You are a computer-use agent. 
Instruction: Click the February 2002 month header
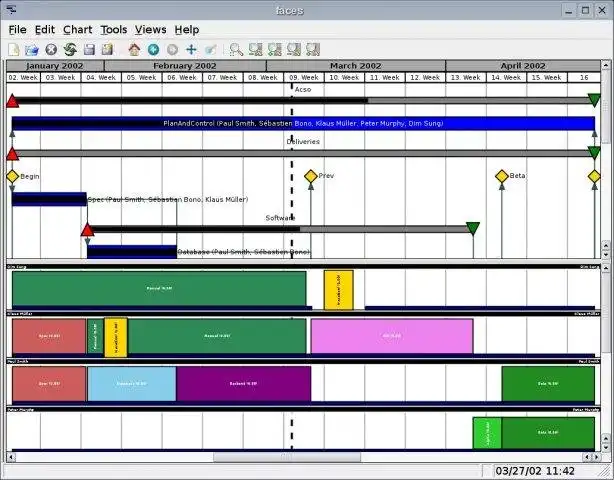185,66
